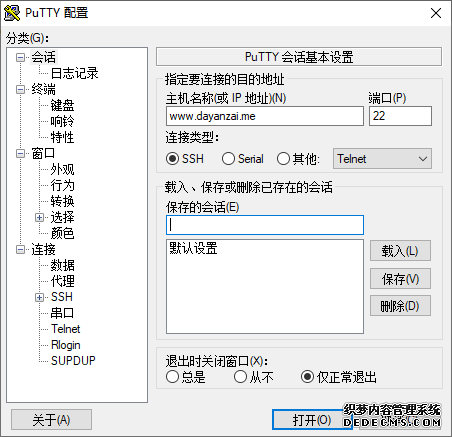Expand the SSH tree node

point(39,298)
